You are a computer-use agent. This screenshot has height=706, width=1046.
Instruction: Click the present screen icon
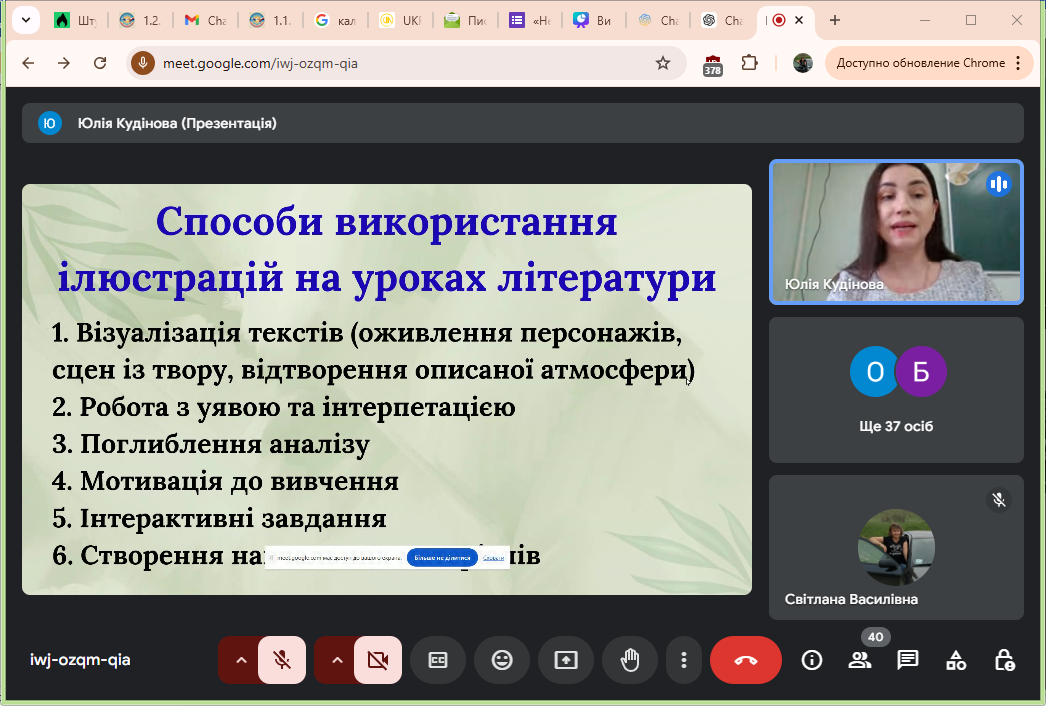click(x=566, y=660)
